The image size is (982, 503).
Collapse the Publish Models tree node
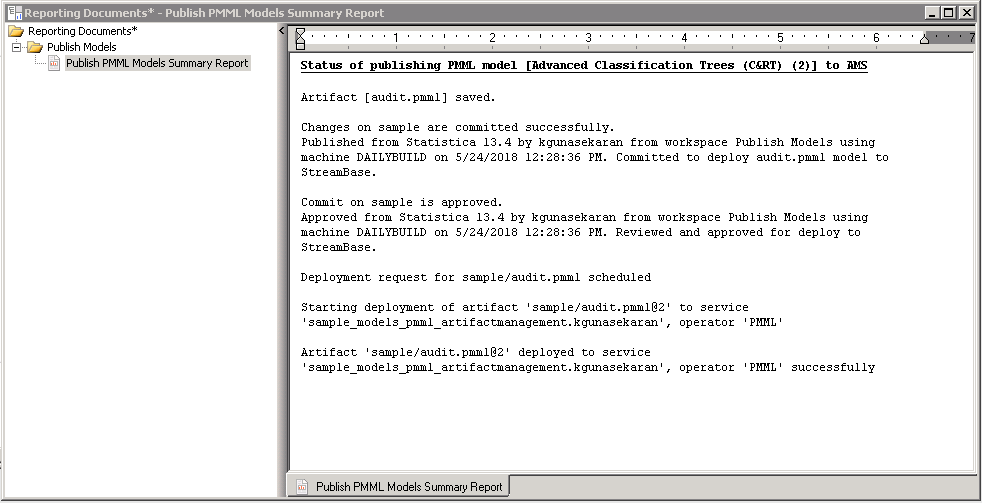(16, 47)
